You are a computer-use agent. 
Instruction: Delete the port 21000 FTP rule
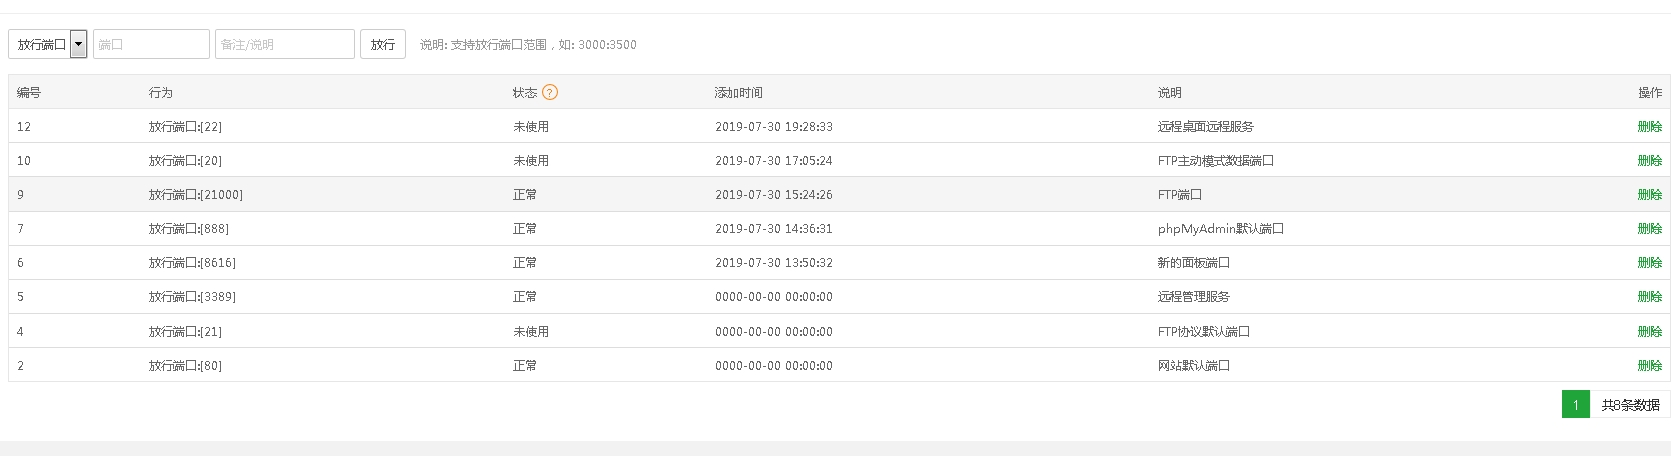(x=1649, y=195)
